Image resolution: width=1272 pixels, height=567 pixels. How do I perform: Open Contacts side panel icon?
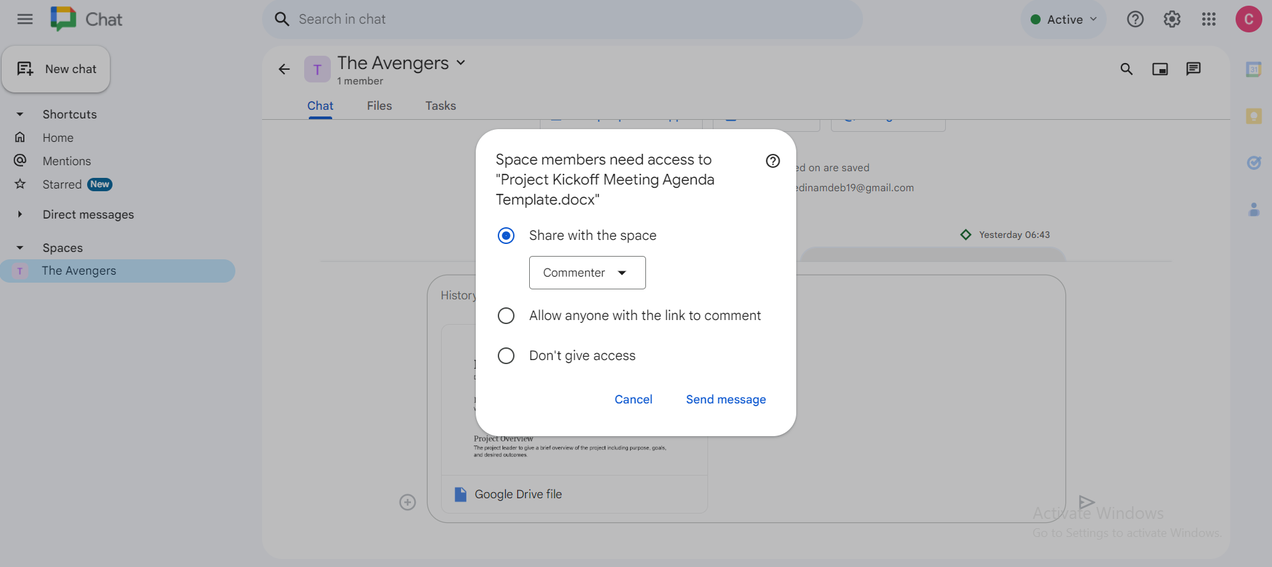coord(1253,209)
